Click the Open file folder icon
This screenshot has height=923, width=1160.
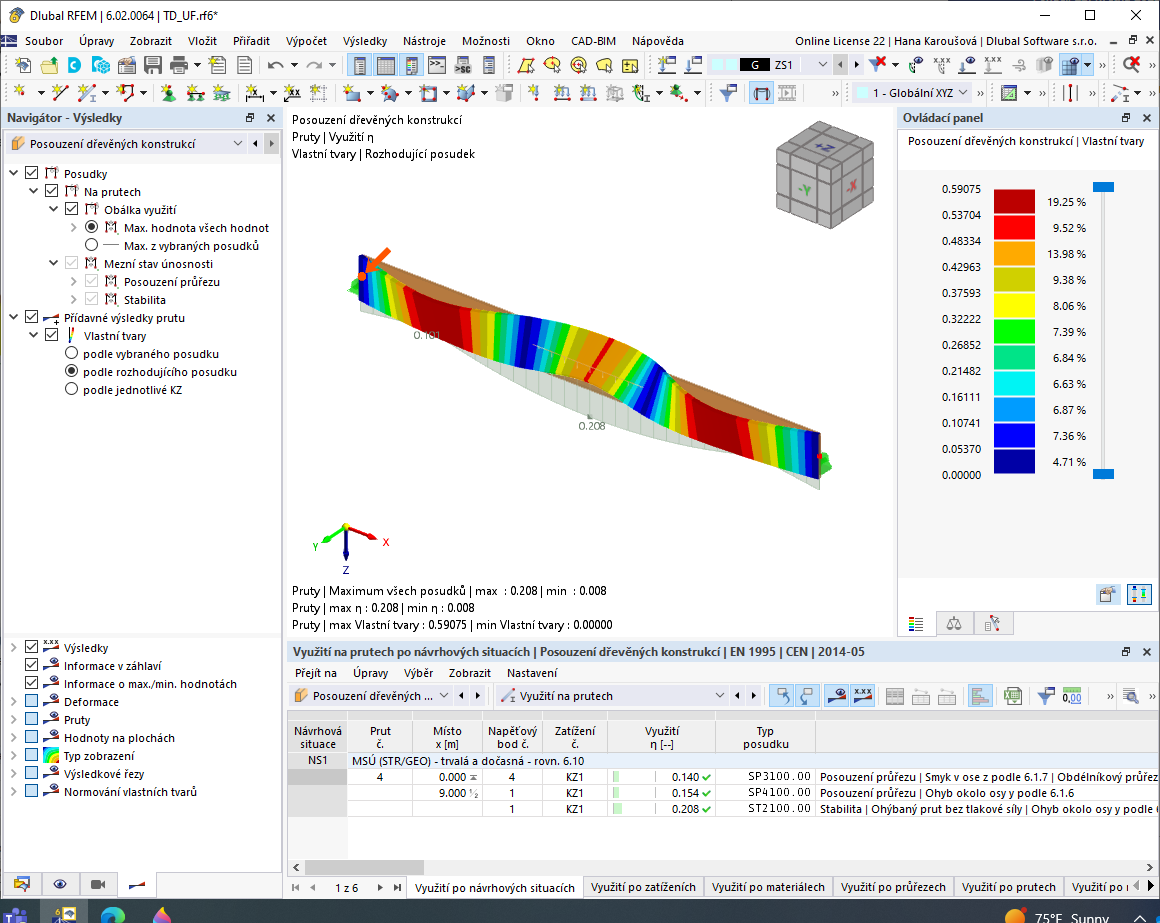pos(49,65)
